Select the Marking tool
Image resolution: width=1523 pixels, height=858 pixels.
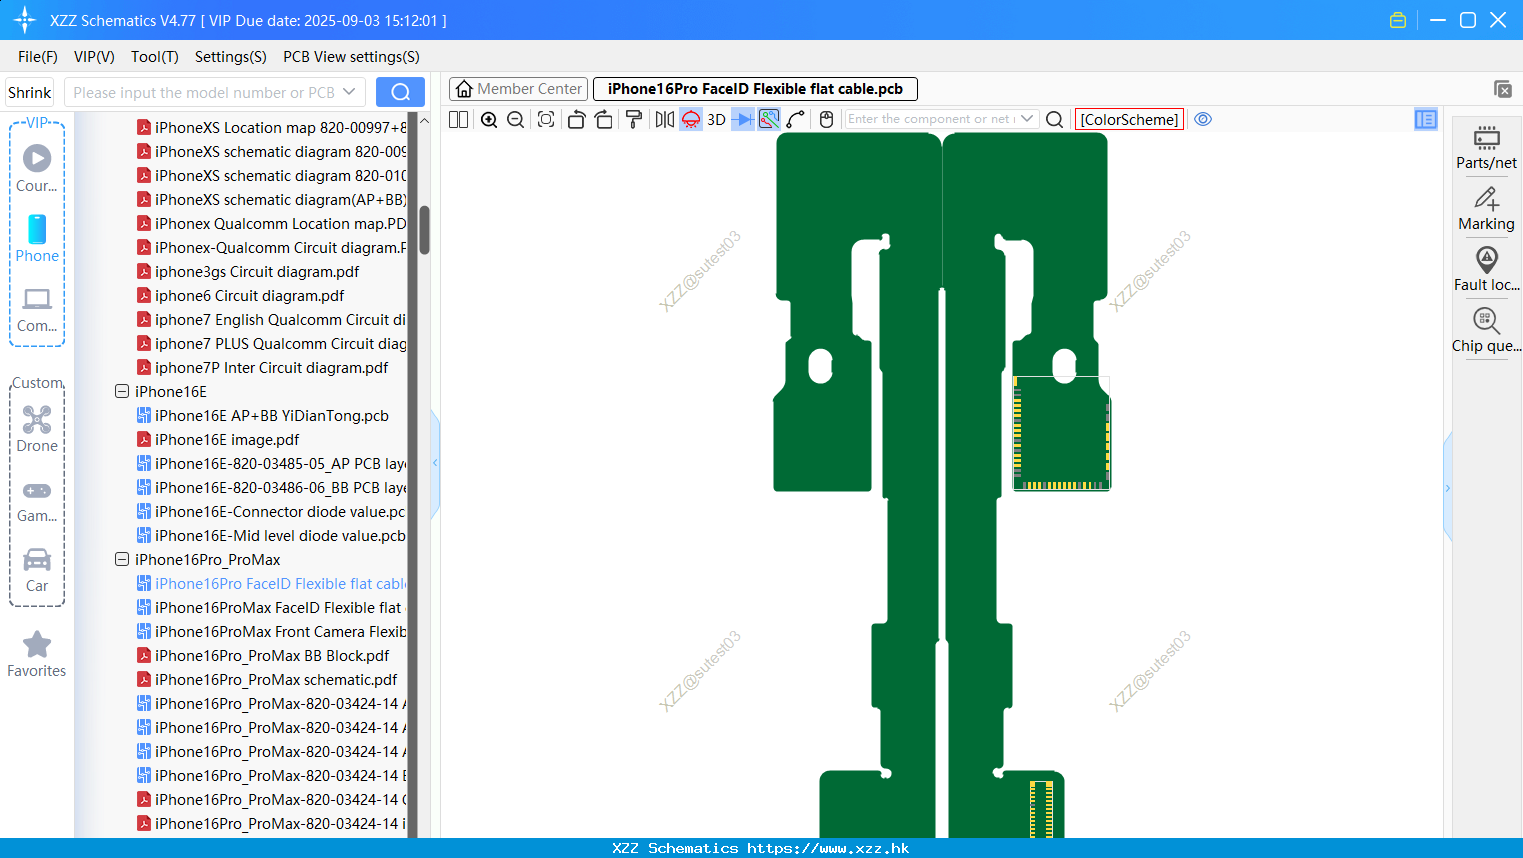(x=1486, y=208)
